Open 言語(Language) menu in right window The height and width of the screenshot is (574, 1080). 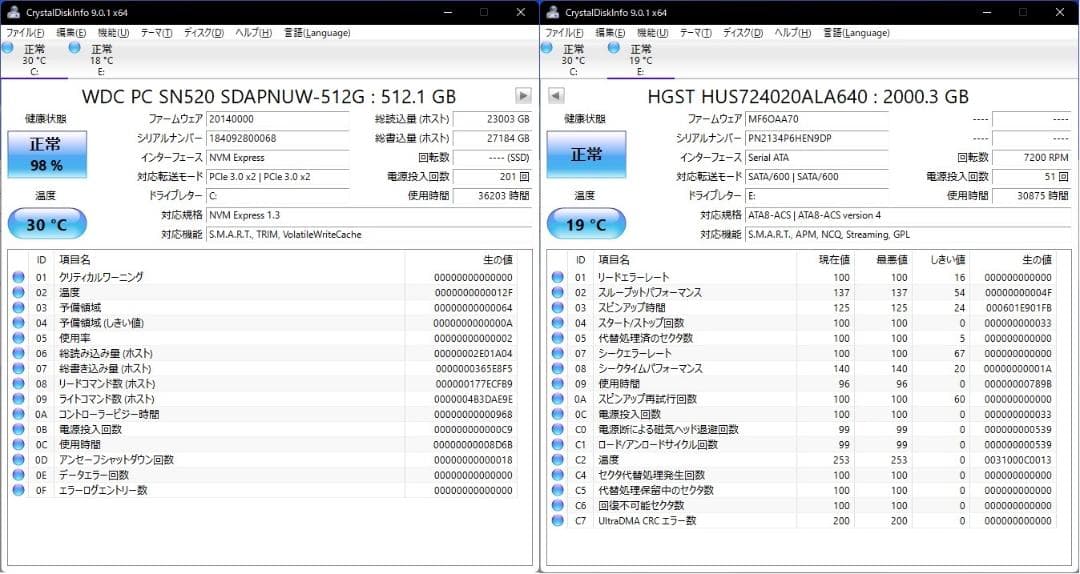pyautogui.click(x=856, y=32)
